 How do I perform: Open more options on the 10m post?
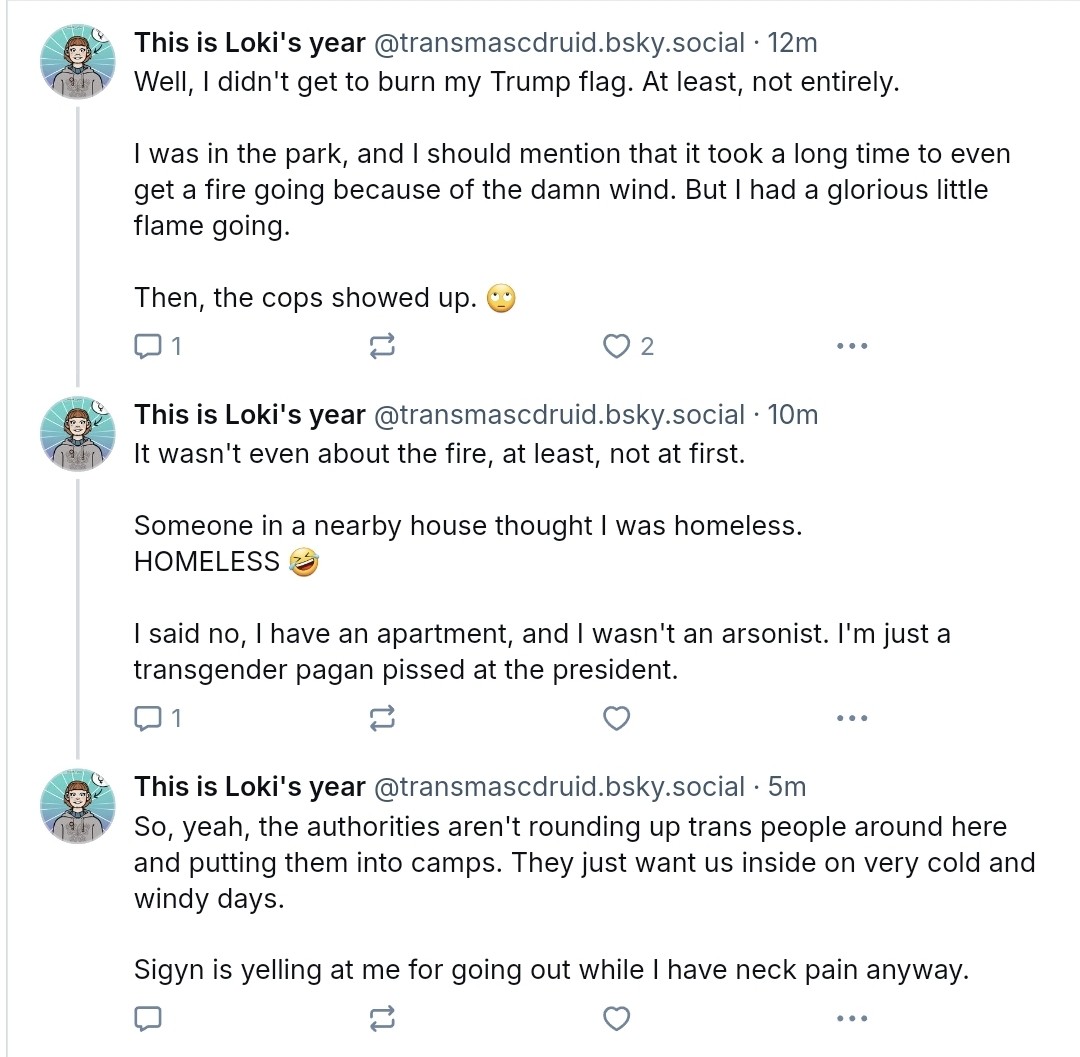pyautogui.click(x=851, y=718)
